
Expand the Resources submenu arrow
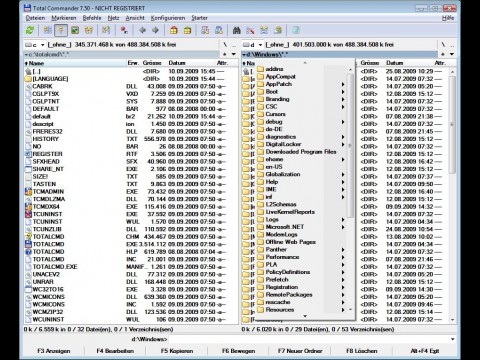point(342,310)
